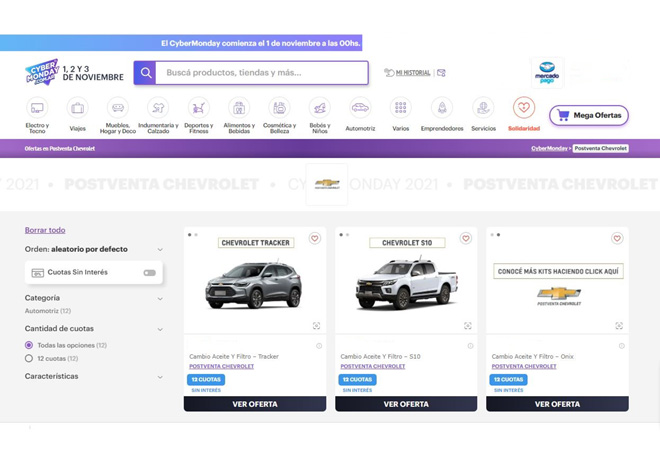This screenshot has height=460, width=660.
Task: Select the 12 cuotas radio option
Action: pos(29,358)
